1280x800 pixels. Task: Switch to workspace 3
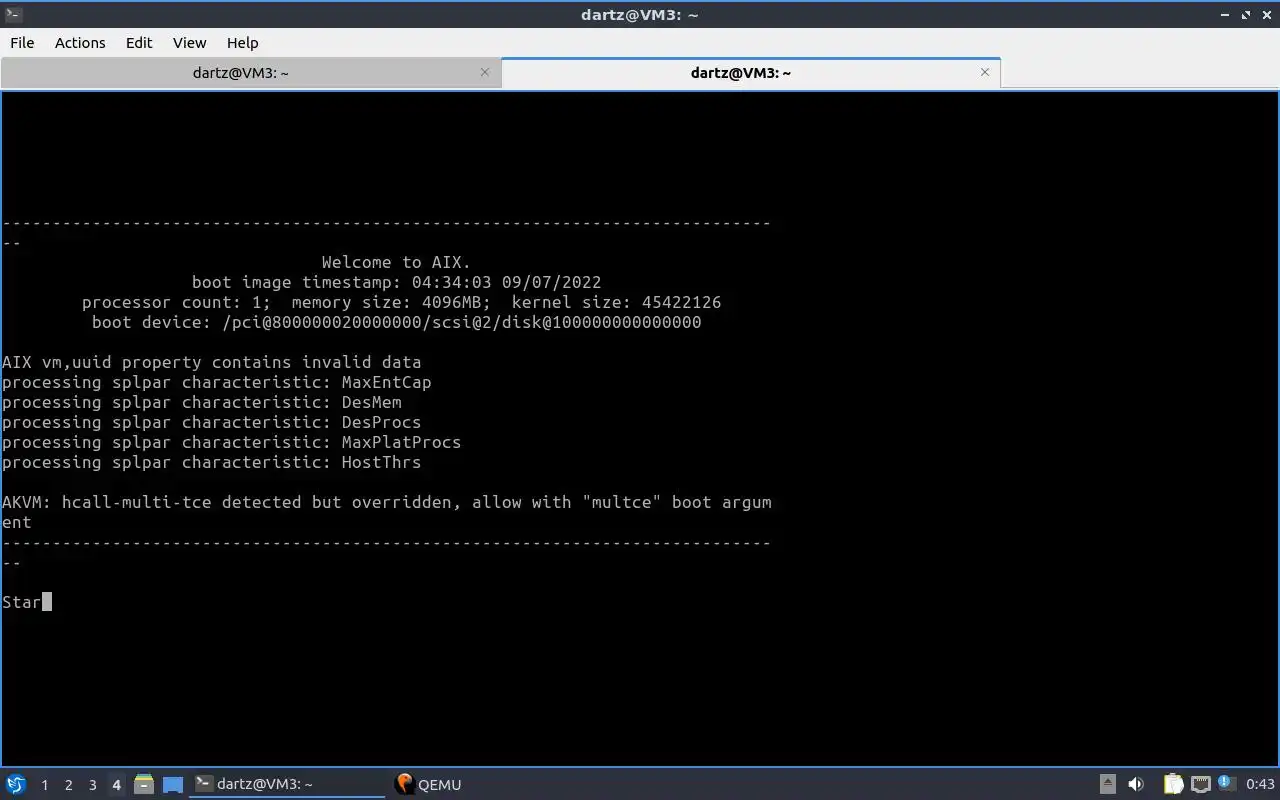tap(92, 785)
